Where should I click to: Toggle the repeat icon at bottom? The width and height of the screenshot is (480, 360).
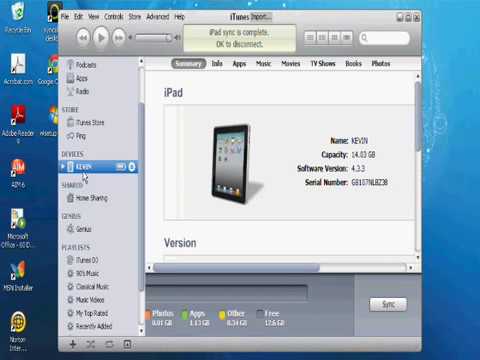[109, 344]
